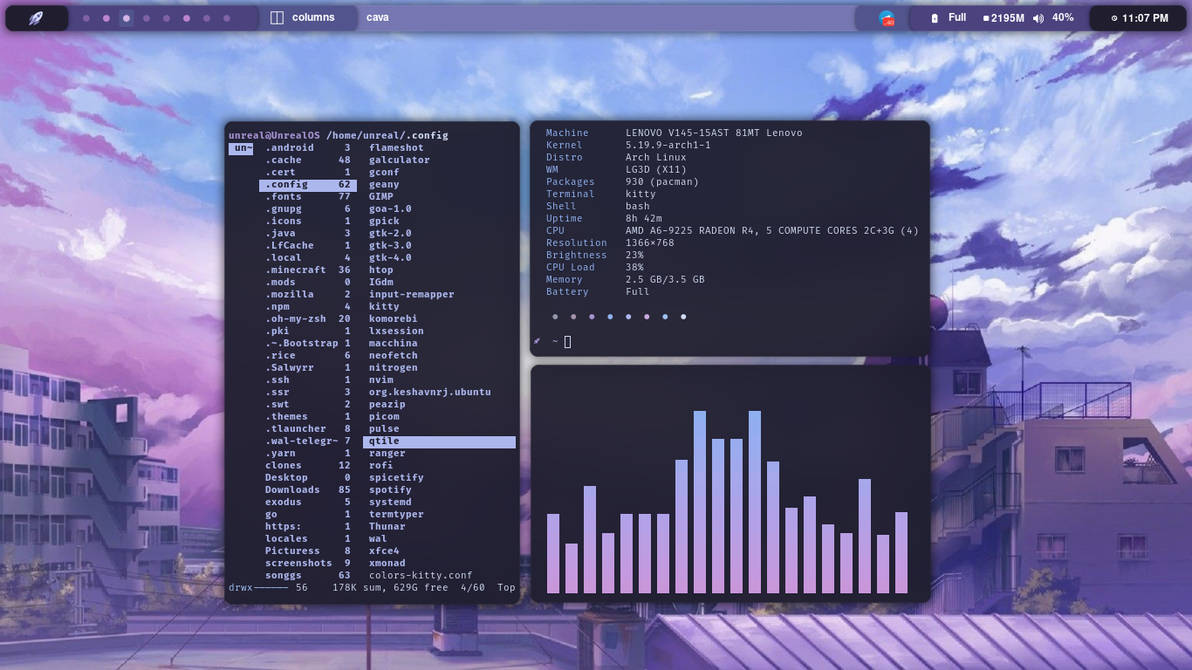Open the nvim folder in ranger
1192x670 pixels.
pyautogui.click(x=381, y=379)
